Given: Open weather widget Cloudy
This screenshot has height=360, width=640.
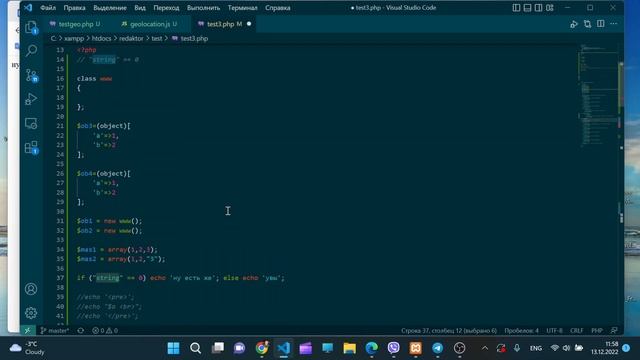Looking at the screenshot, I should [27, 348].
